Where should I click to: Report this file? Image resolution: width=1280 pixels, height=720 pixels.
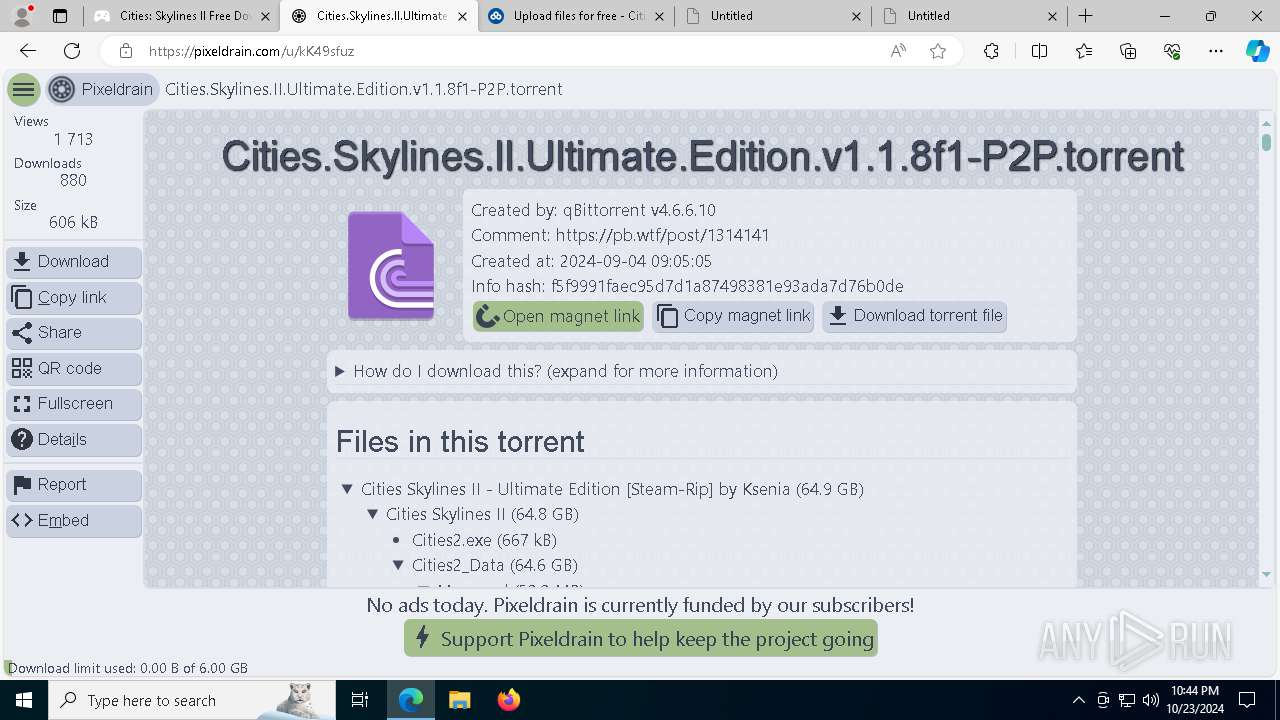pyautogui.click(x=74, y=485)
